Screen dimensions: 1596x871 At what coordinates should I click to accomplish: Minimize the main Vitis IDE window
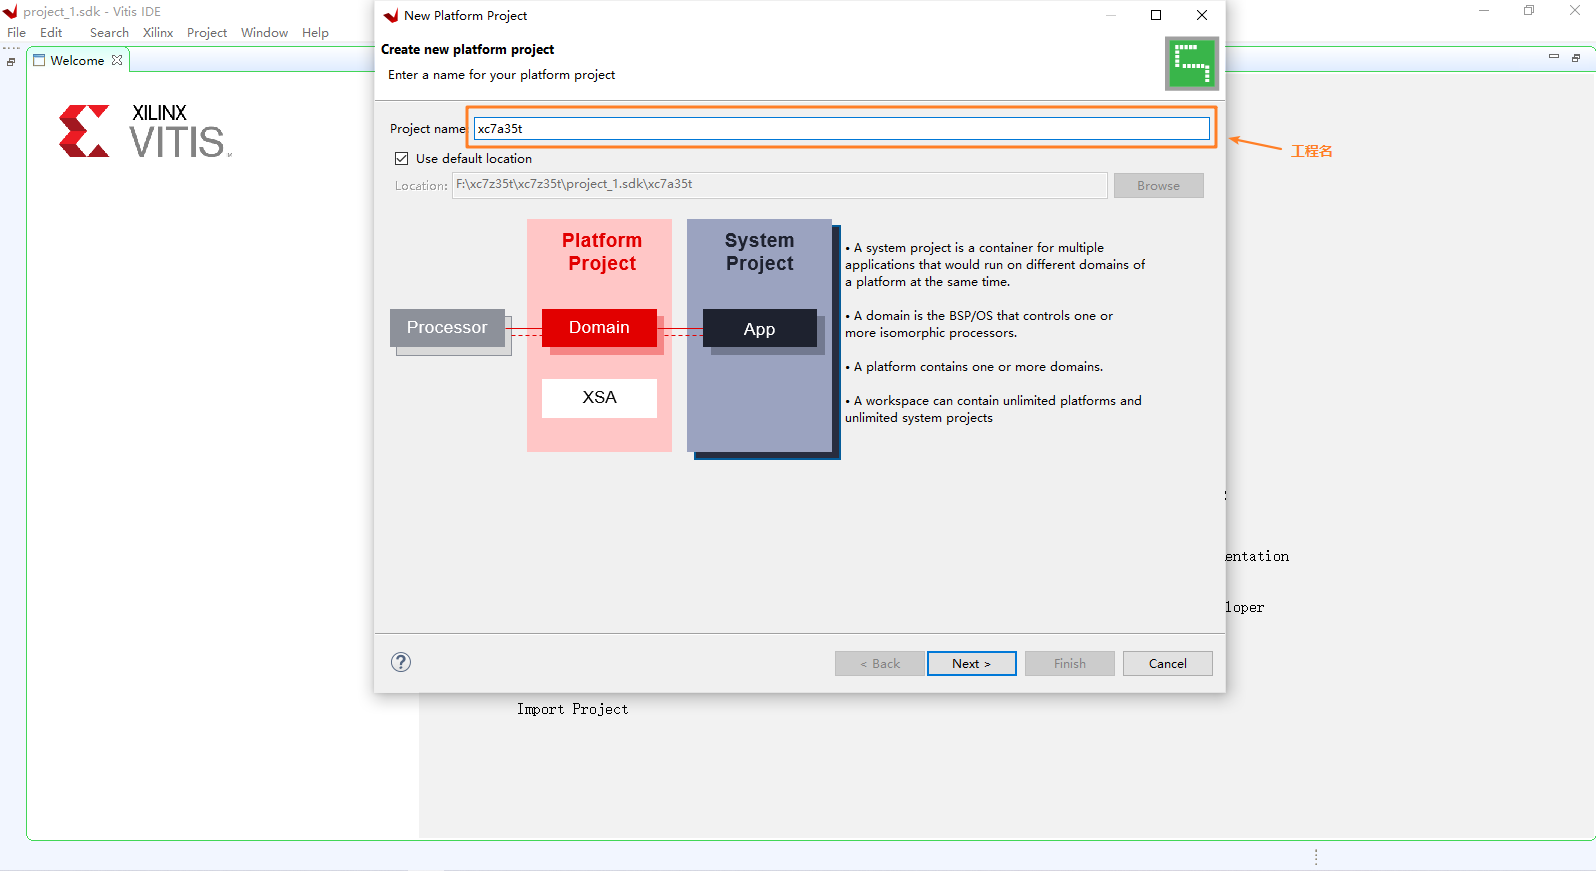[x=1484, y=11]
